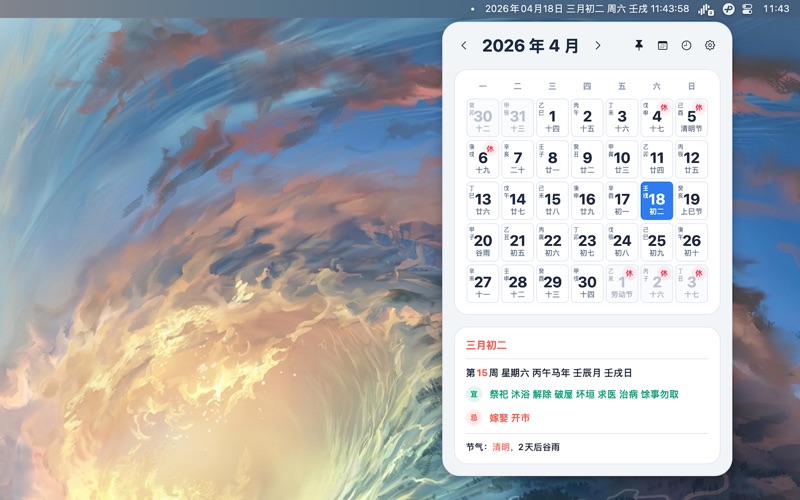The image size is (800, 500).
Task: Select April 9 in the calendar
Action: point(587,159)
